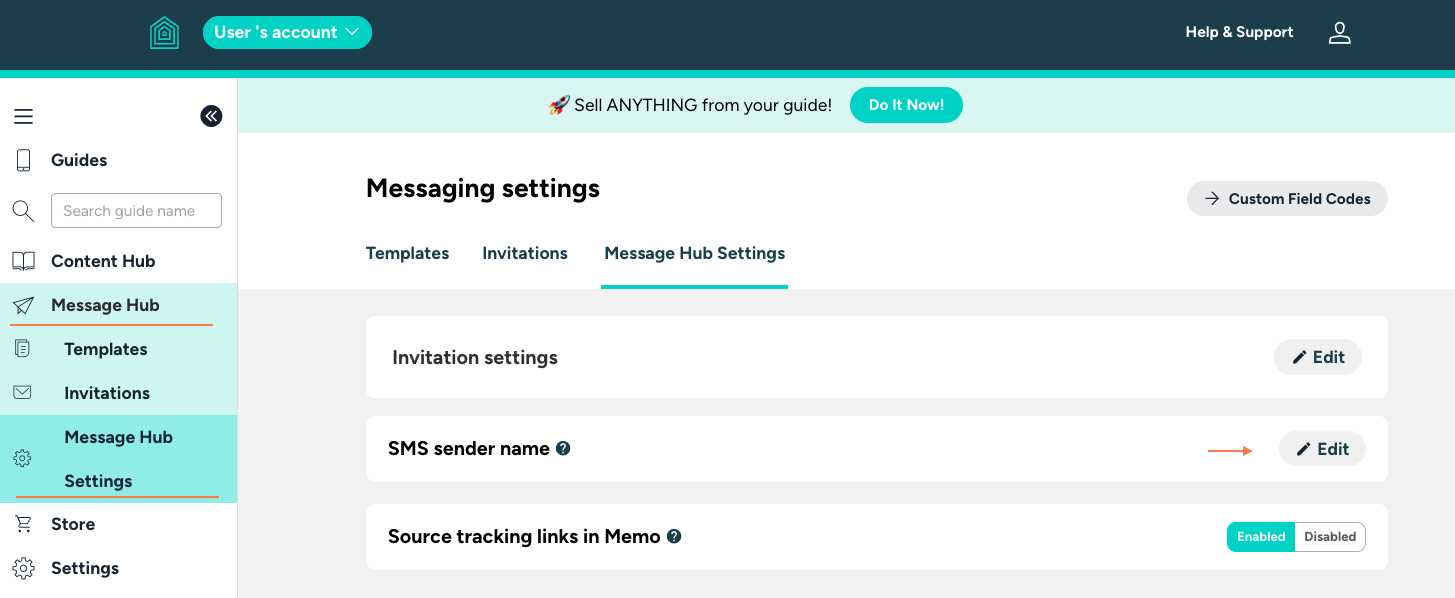
Task: Click the search magnifier icon
Action: point(23,211)
